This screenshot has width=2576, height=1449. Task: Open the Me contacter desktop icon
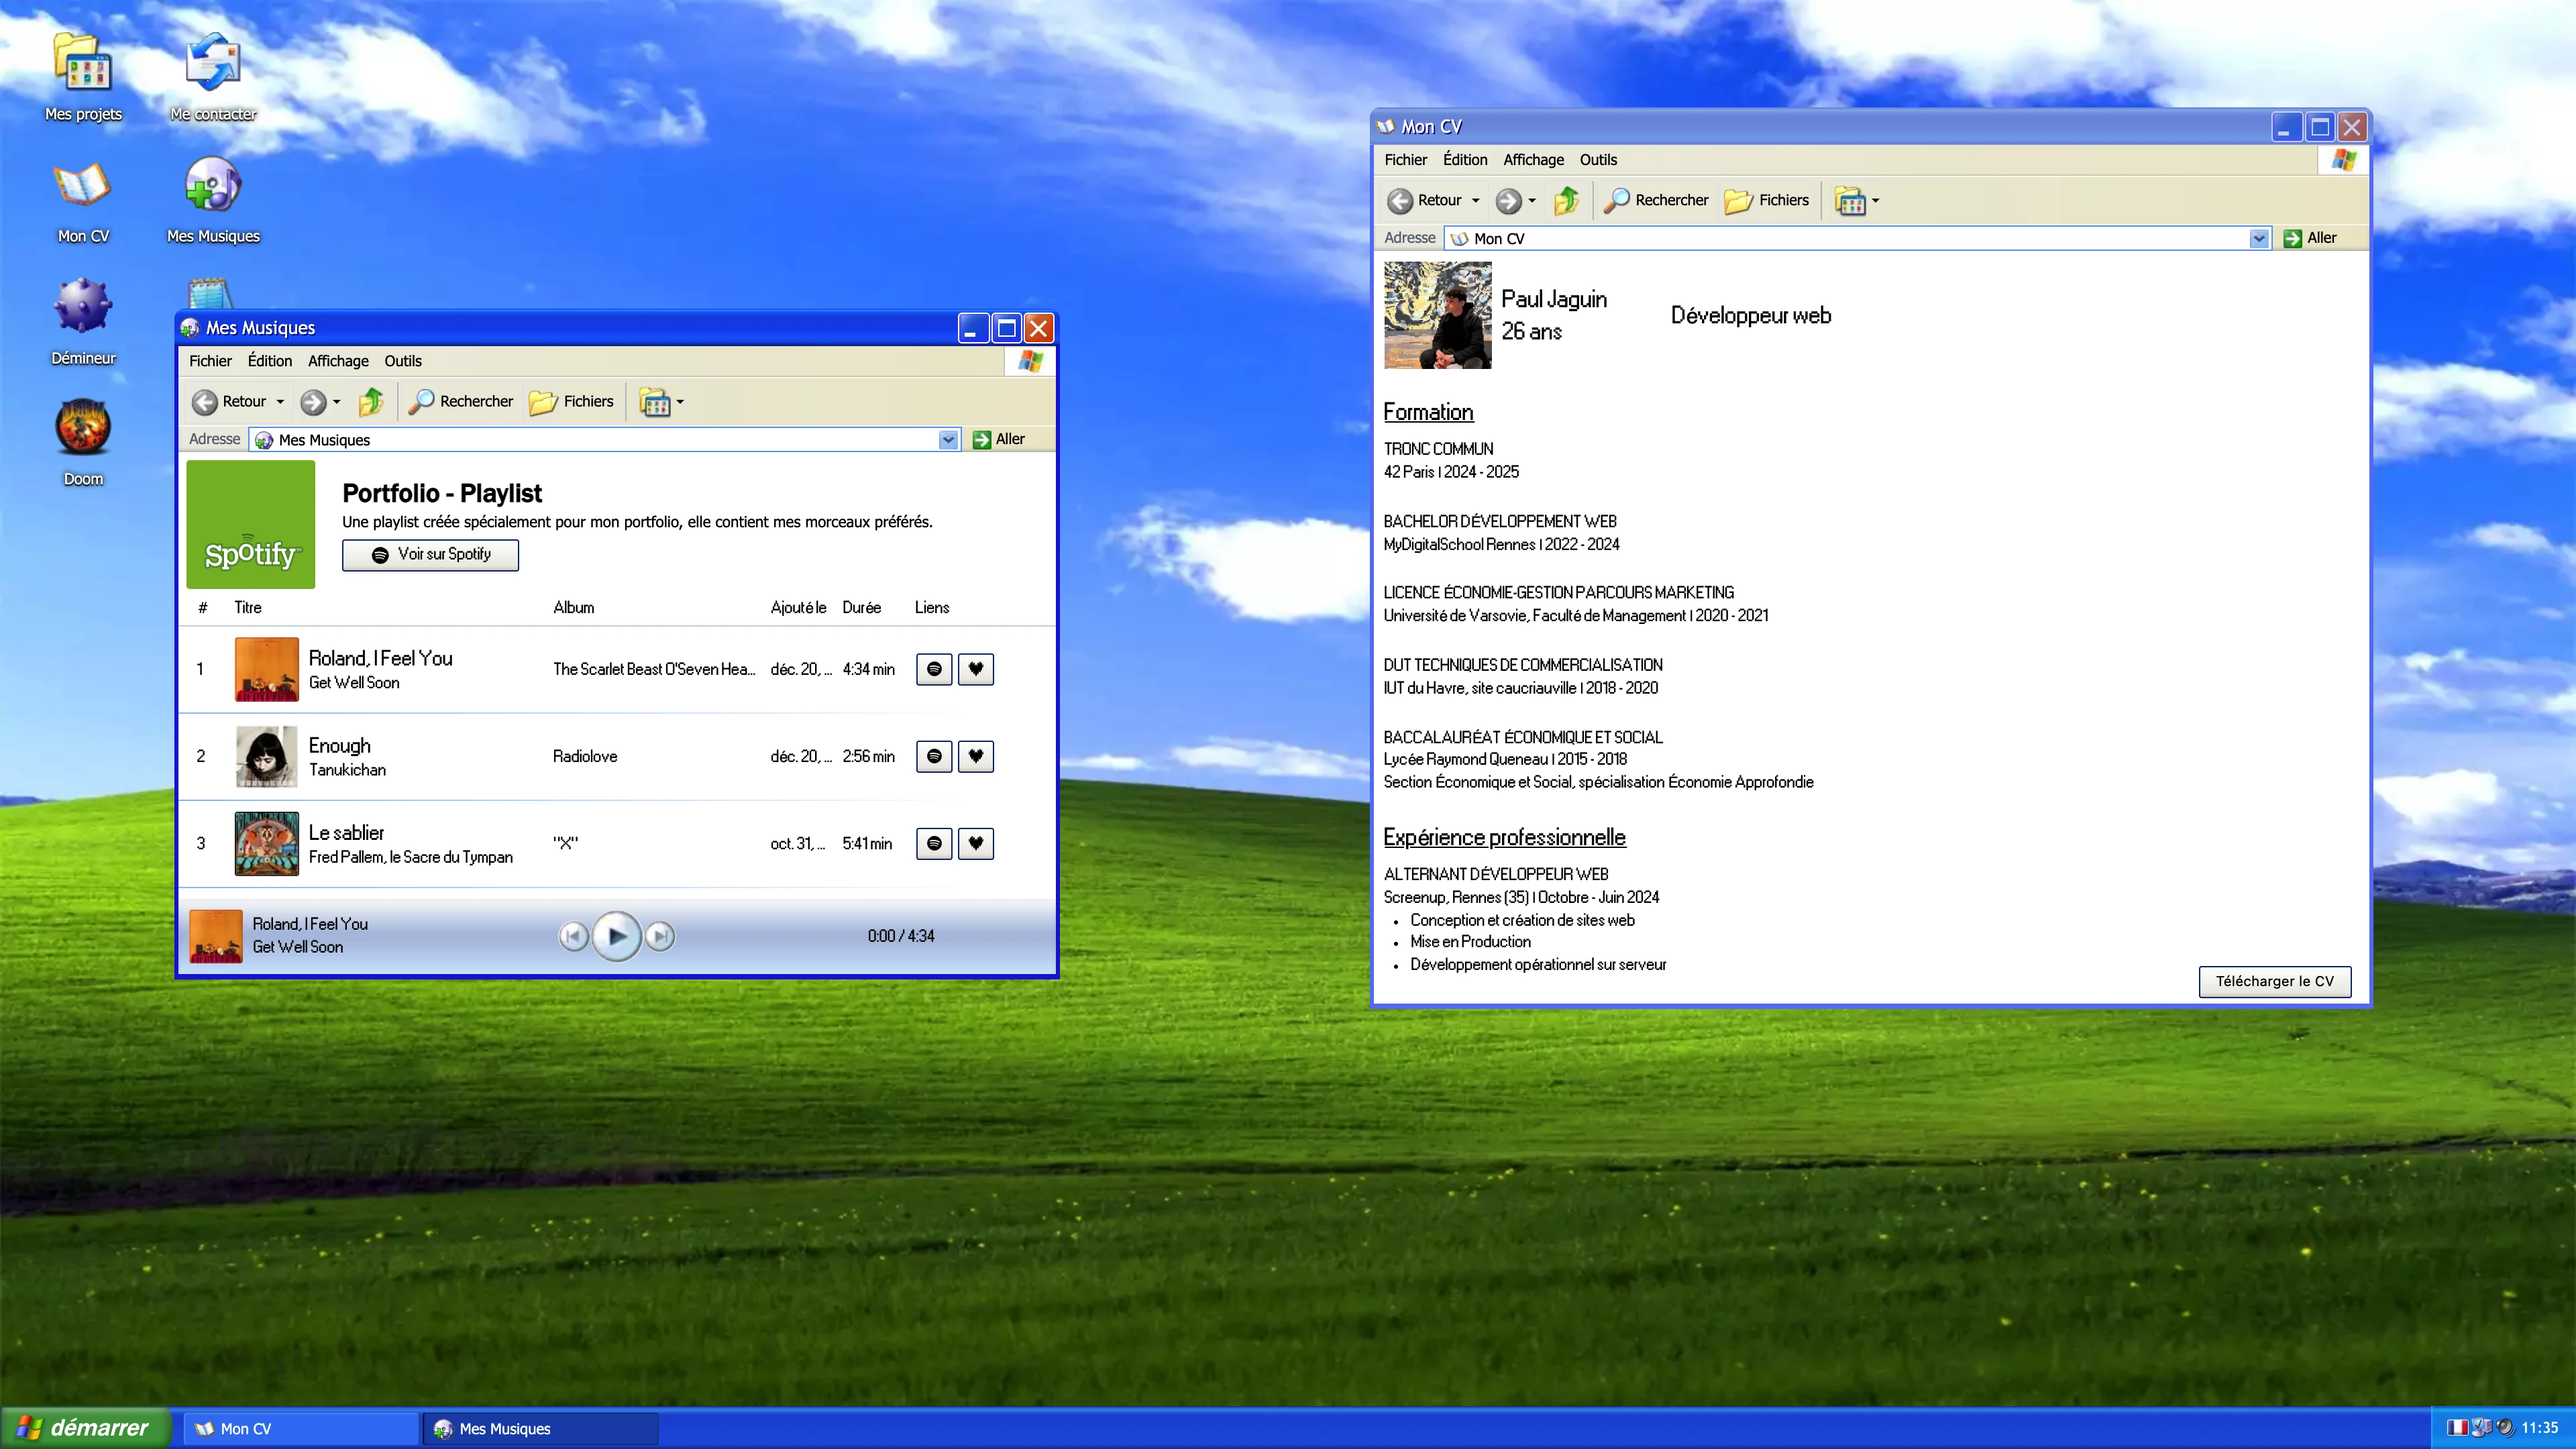tap(213, 64)
